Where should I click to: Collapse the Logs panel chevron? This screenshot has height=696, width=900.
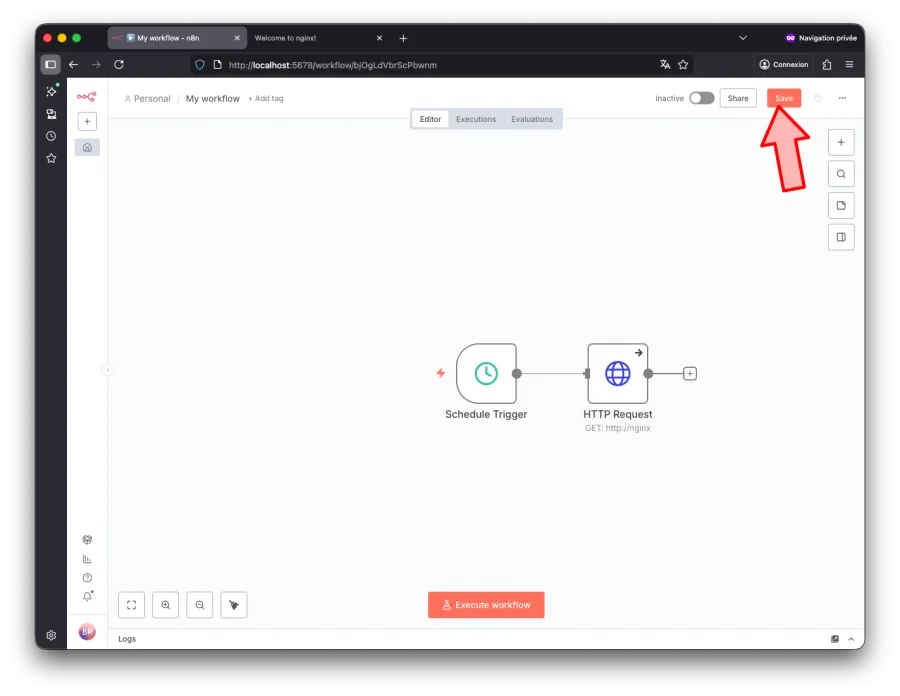[851, 638]
